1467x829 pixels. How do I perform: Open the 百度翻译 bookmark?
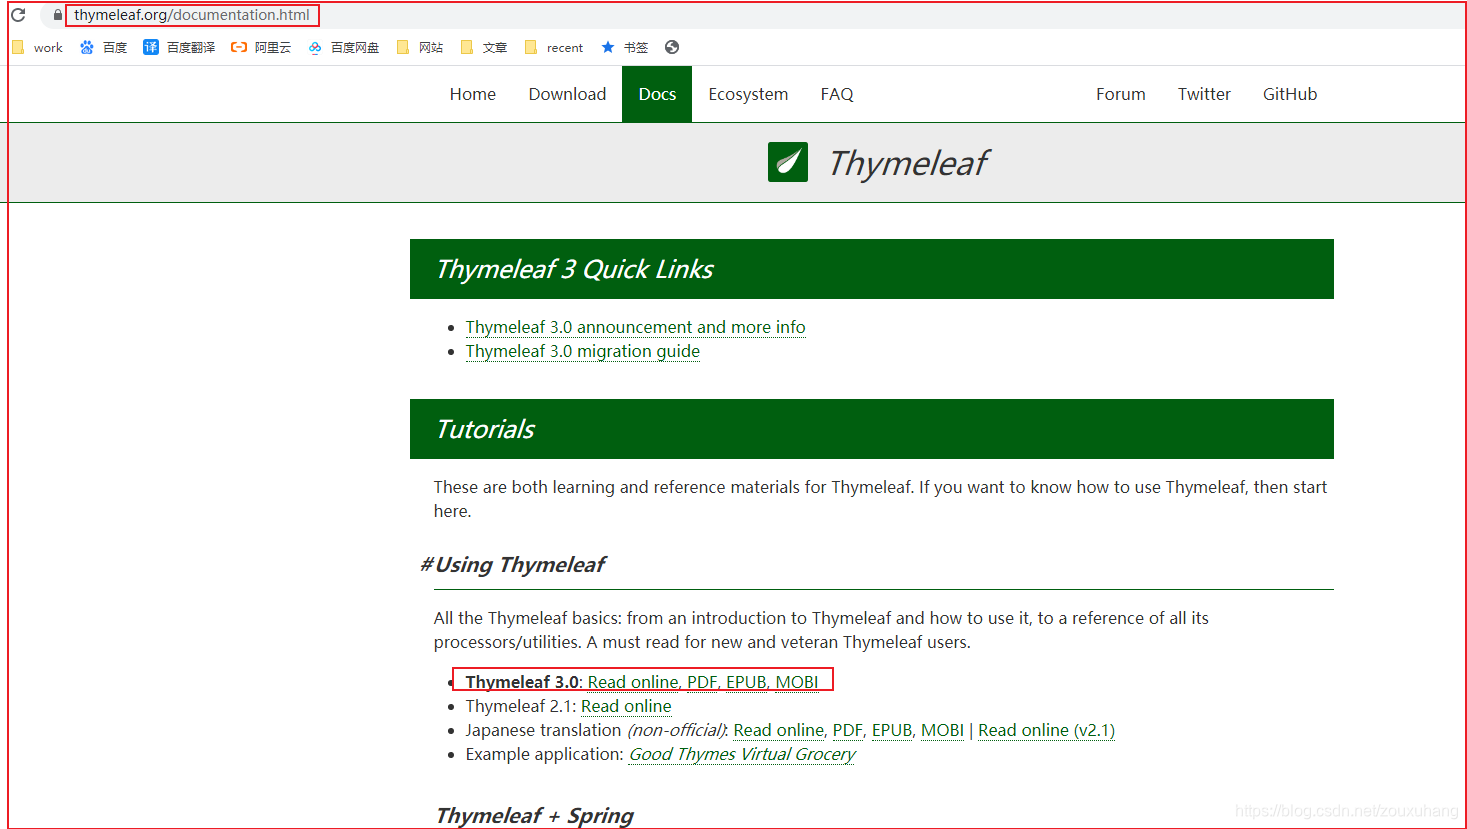pyautogui.click(x=179, y=47)
